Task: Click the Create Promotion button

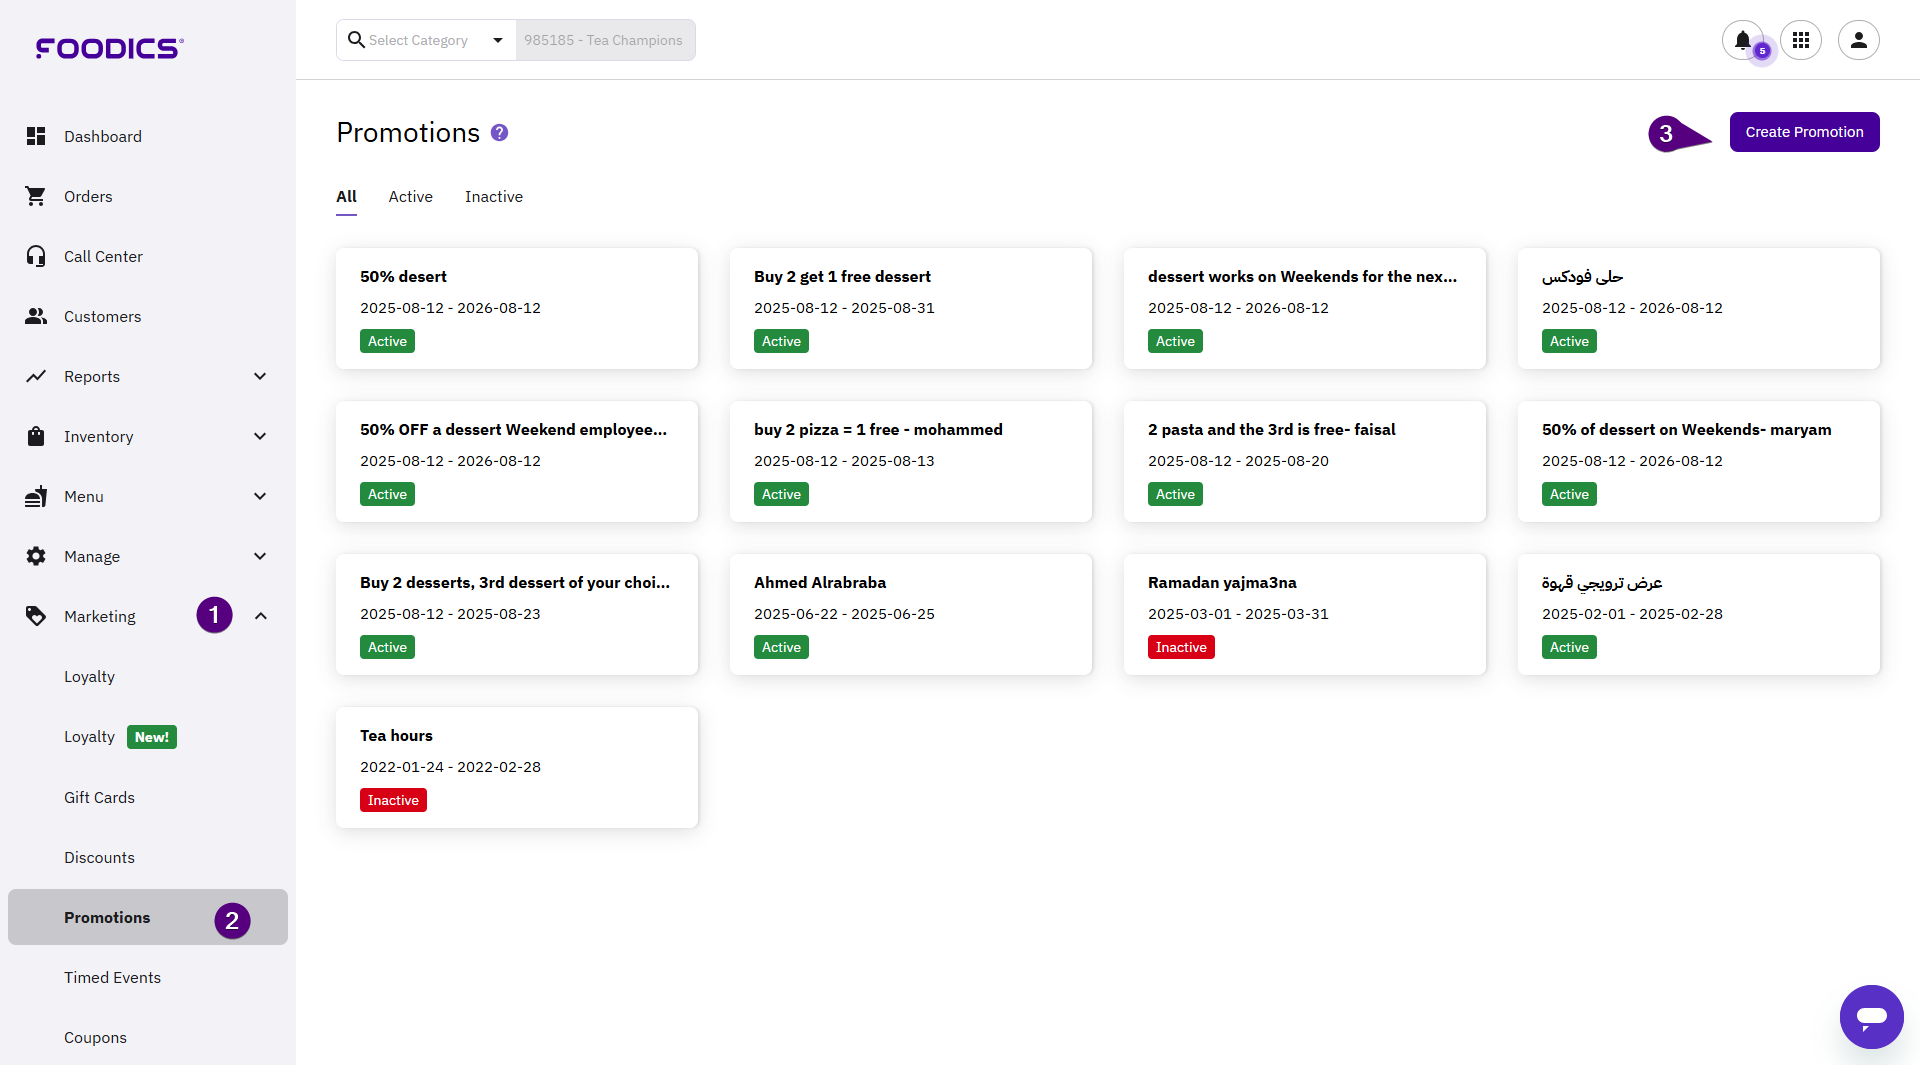Action: [1804, 132]
